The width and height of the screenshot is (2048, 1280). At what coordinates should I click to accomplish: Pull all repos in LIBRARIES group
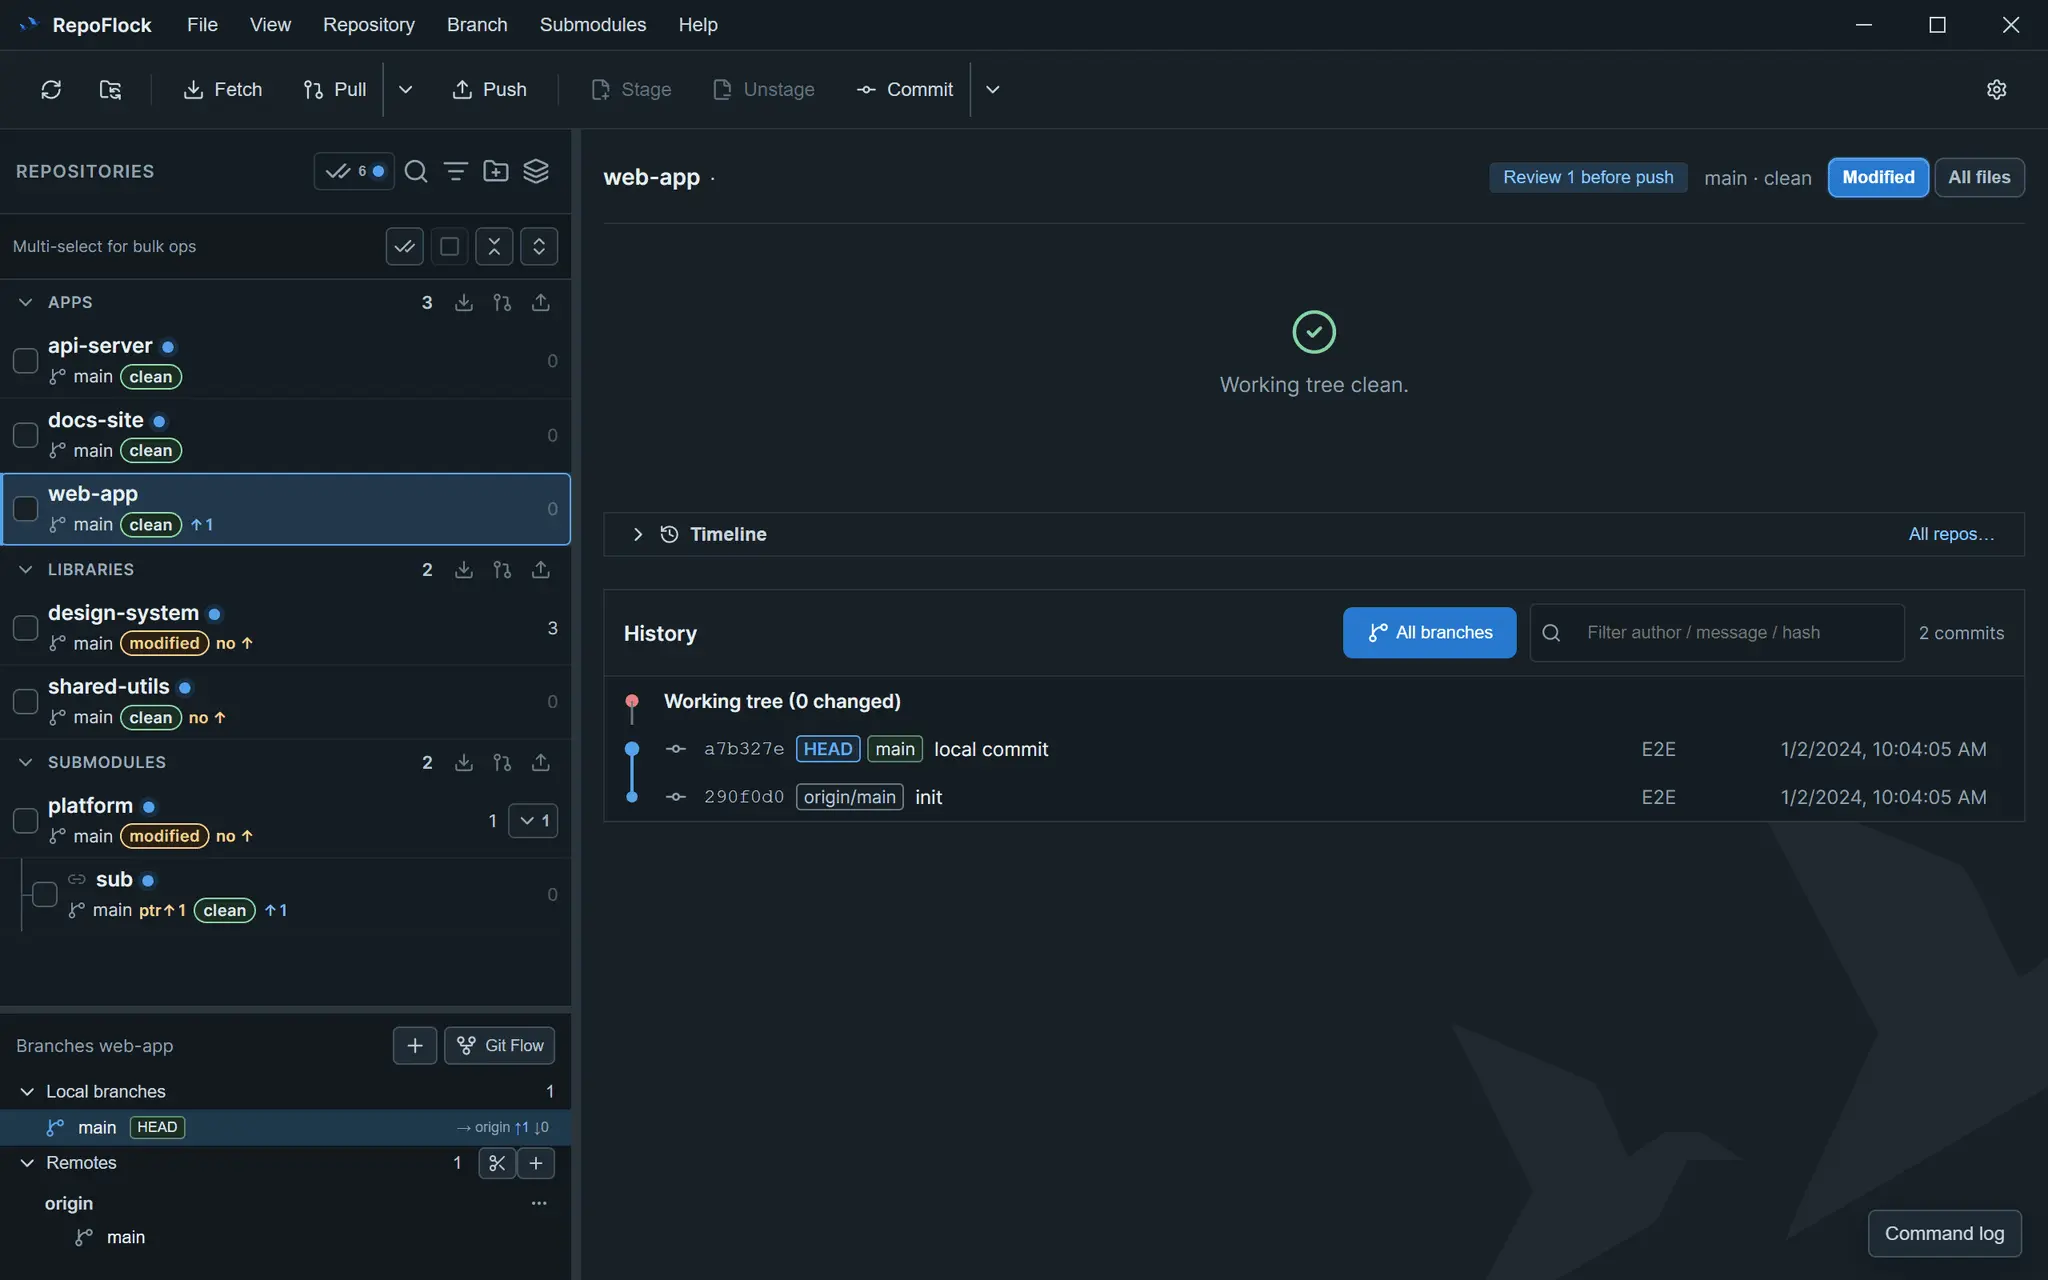coord(502,570)
